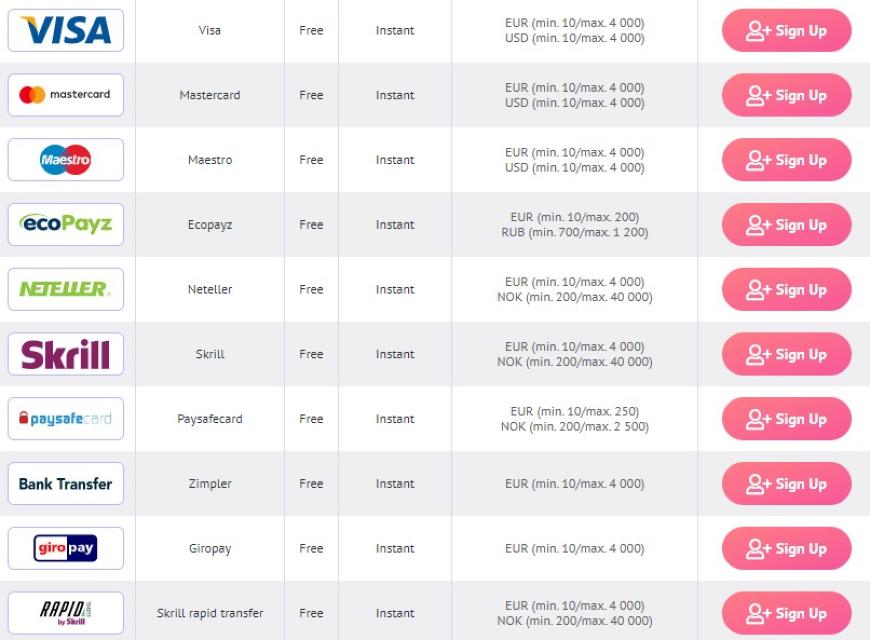
Task: Click the Maestro logo icon
Action: (65, 160)
